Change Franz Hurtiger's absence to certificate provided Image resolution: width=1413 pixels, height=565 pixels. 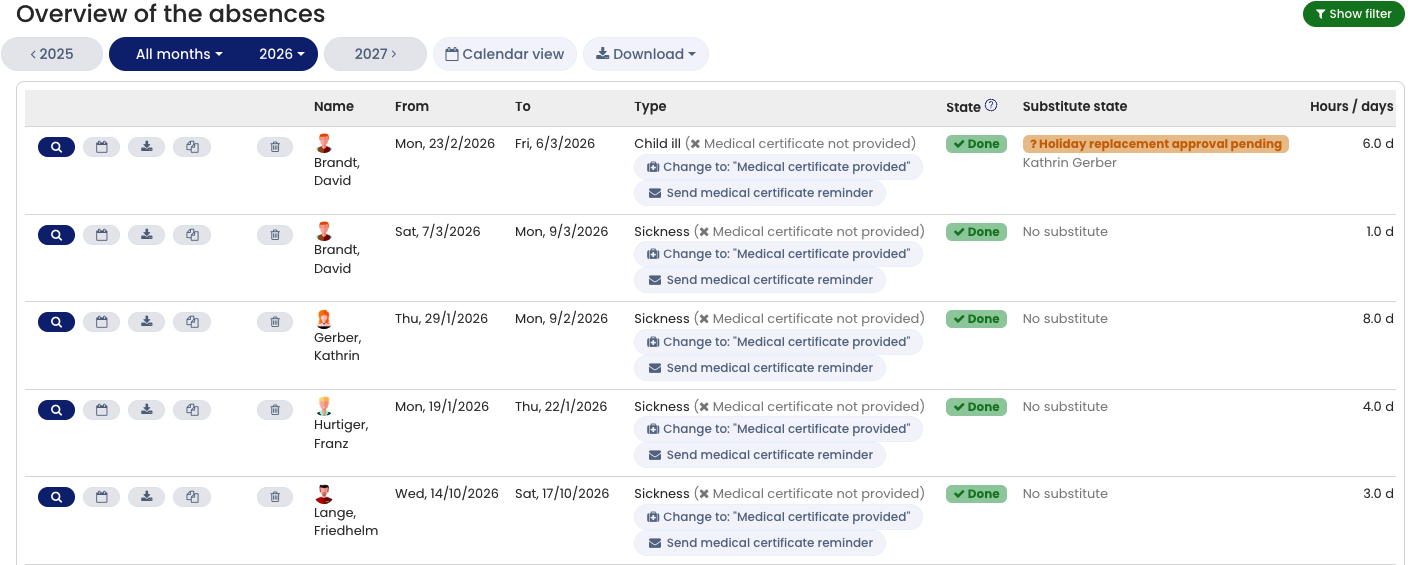click(x=778, y=429)
